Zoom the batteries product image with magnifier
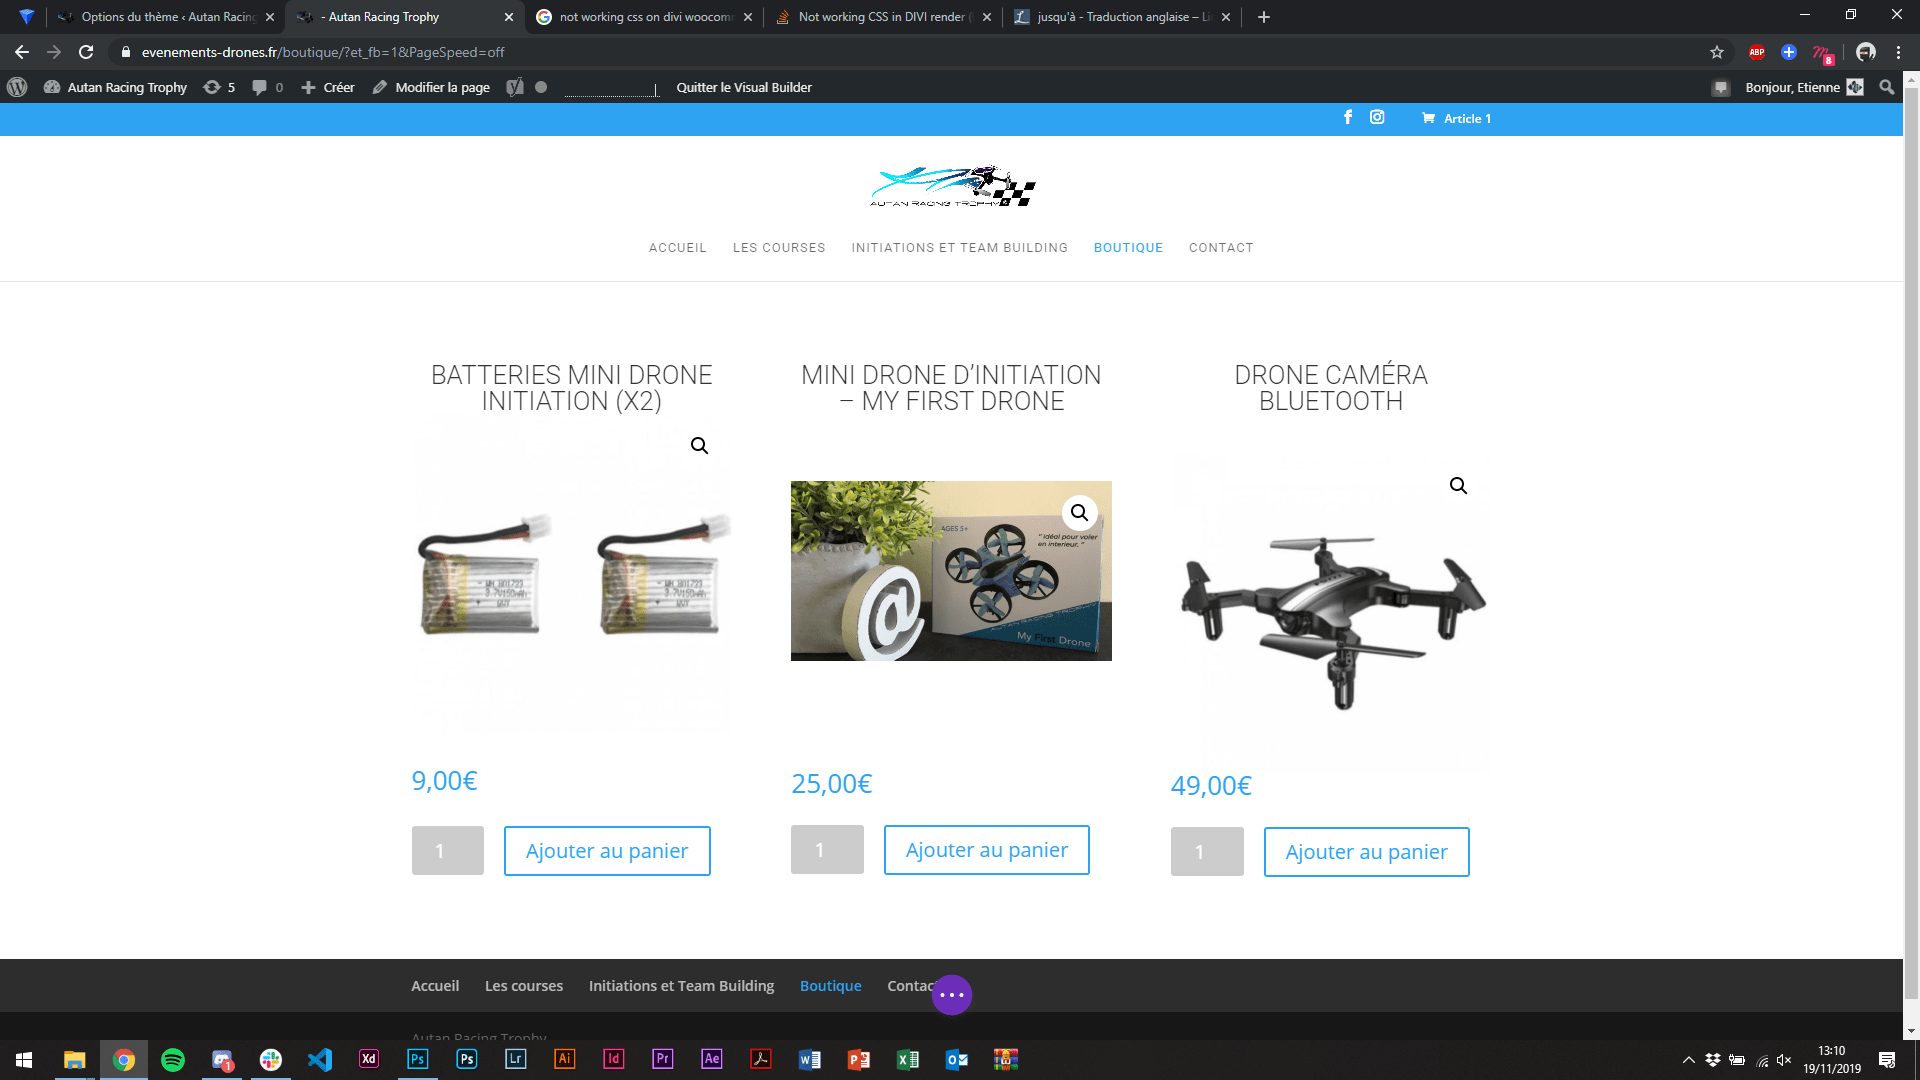This screenshot has width=1920, height=1080. [x=699, y=446]
